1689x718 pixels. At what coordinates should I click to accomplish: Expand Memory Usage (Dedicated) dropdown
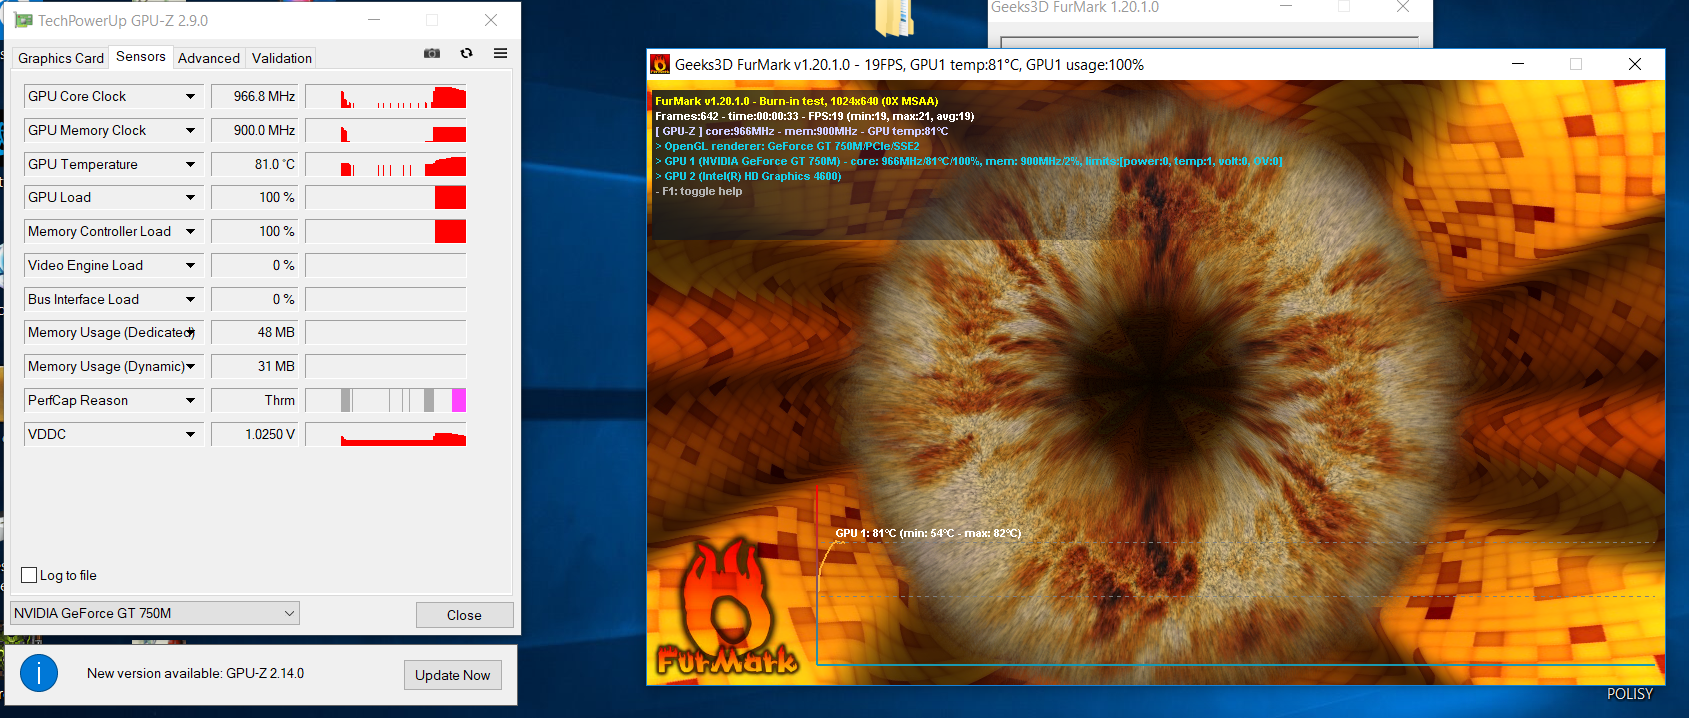(x=190, y=332)
